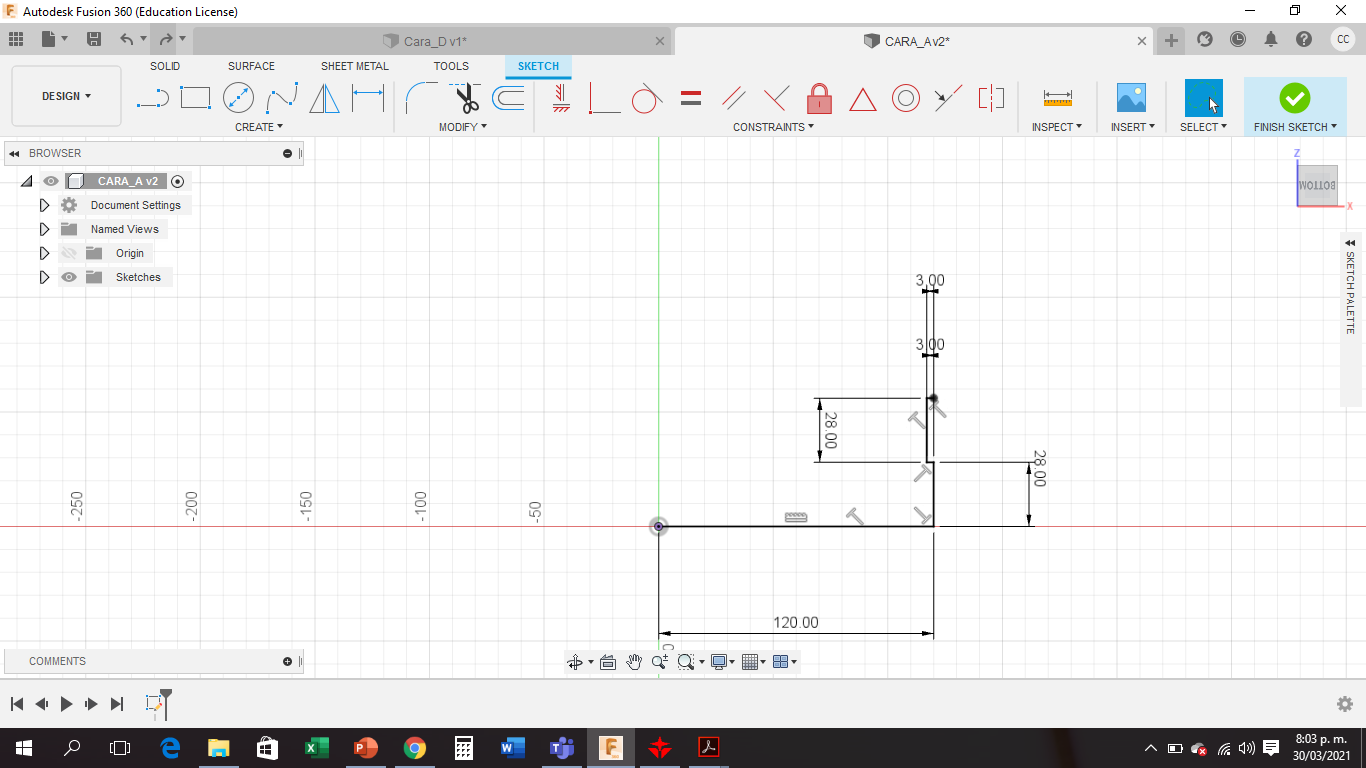1366x768 pixels.
Task: Apply the Symmetry constraint
Action: [991, 98]
